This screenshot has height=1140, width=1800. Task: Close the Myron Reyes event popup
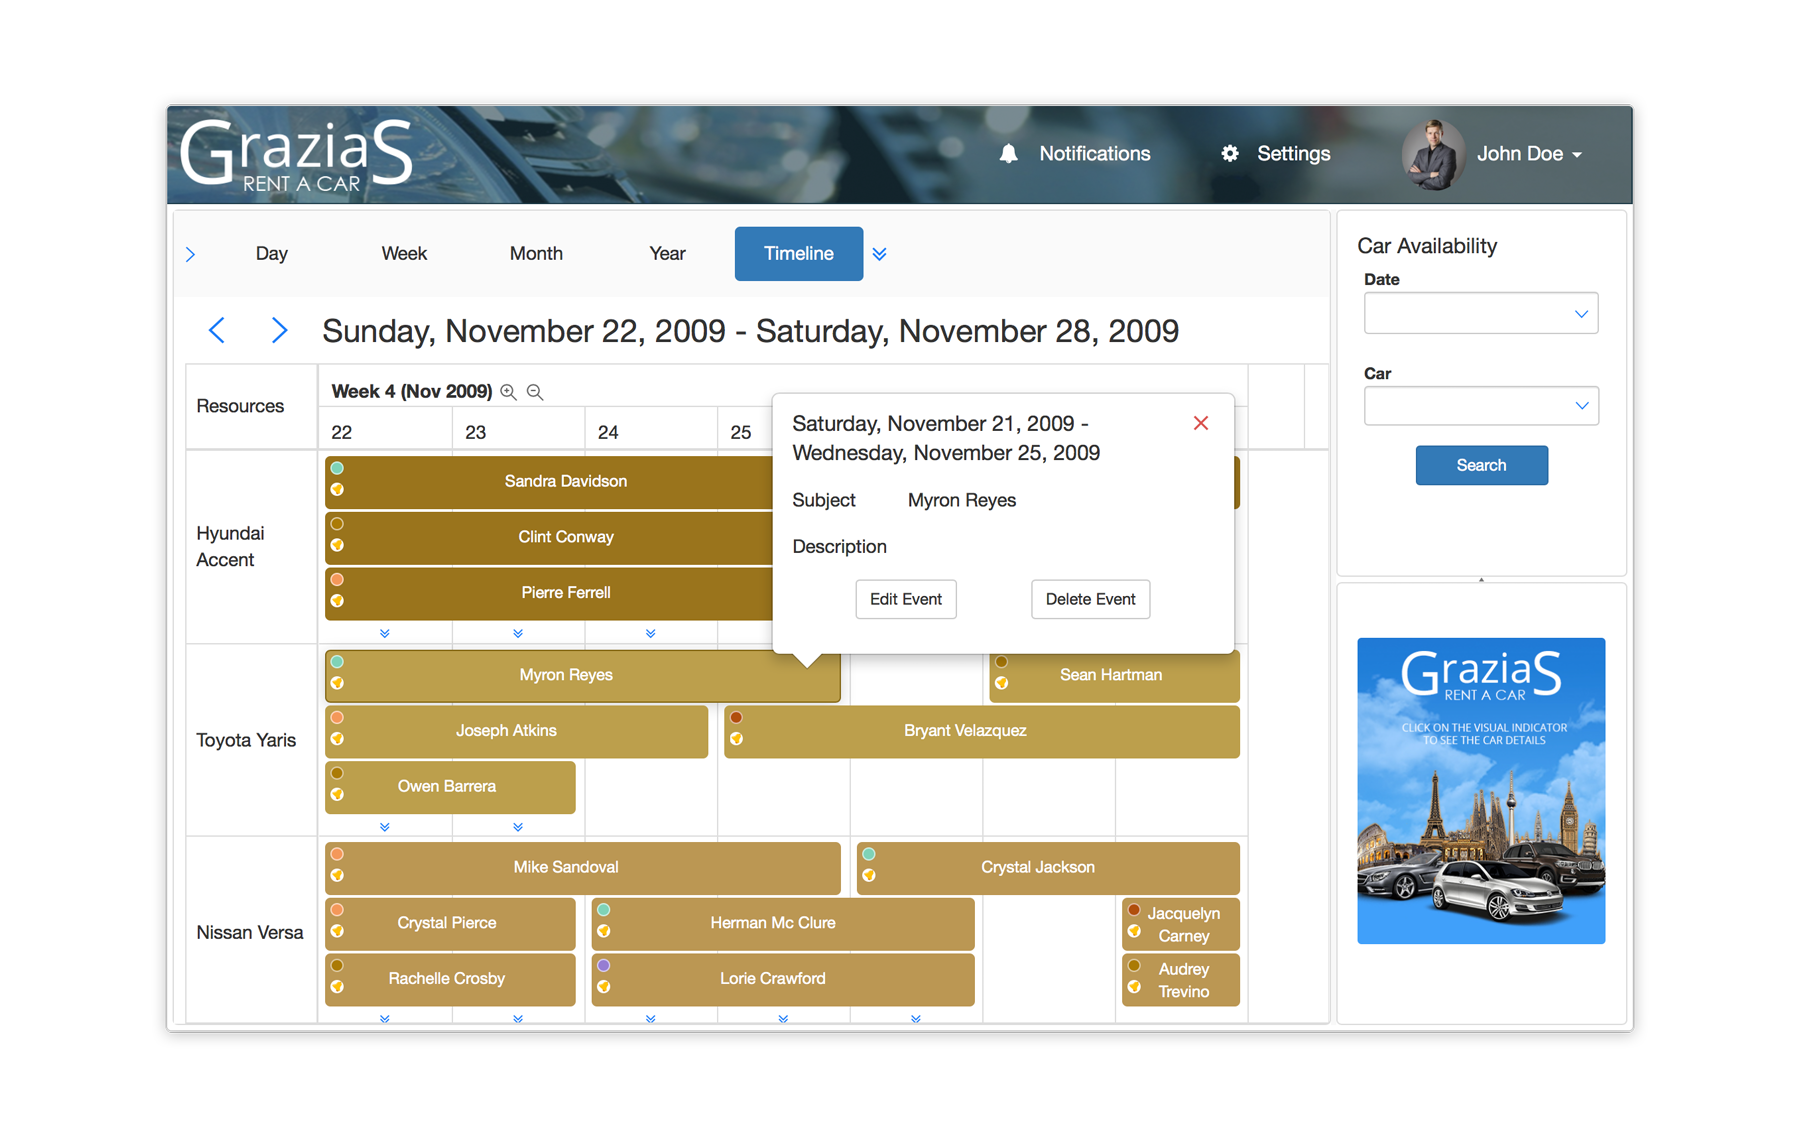(x=1201, y=423)
